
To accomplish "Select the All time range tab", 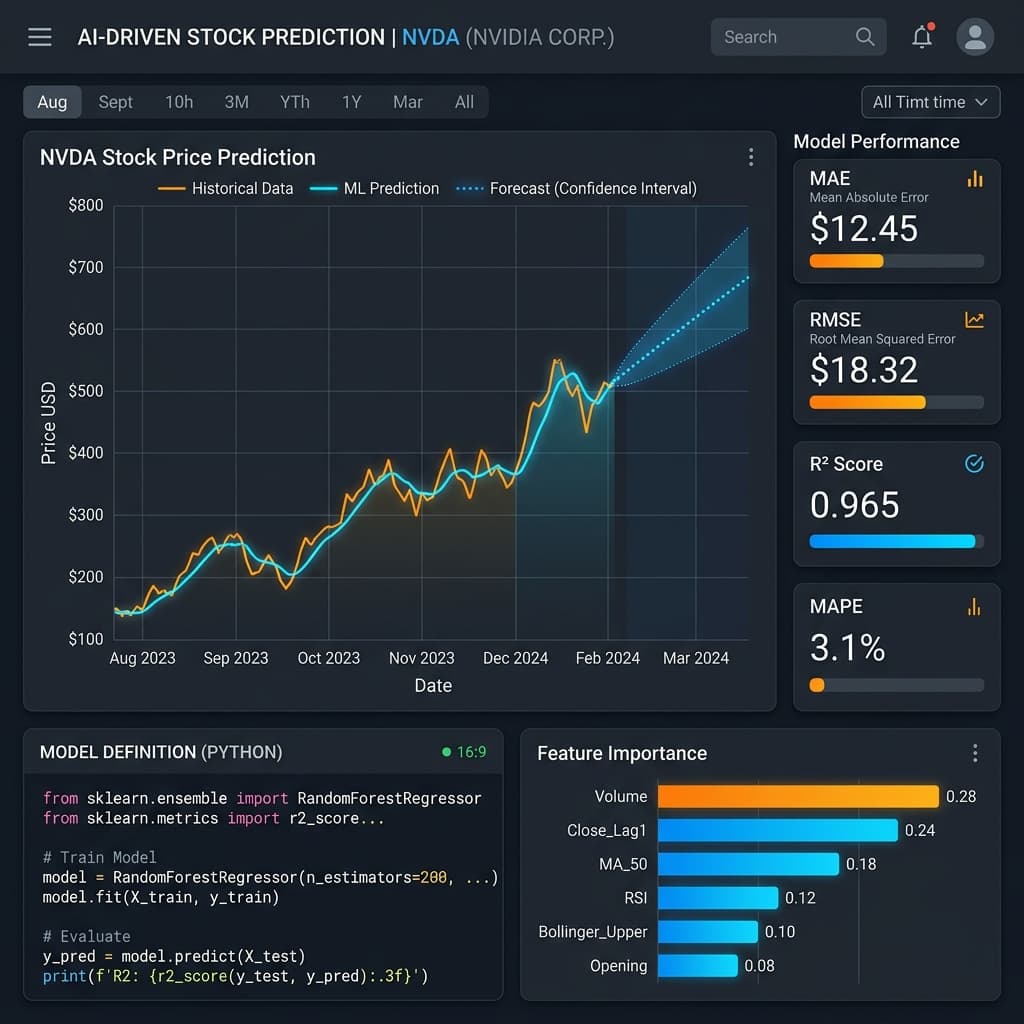I will point(464,102).
